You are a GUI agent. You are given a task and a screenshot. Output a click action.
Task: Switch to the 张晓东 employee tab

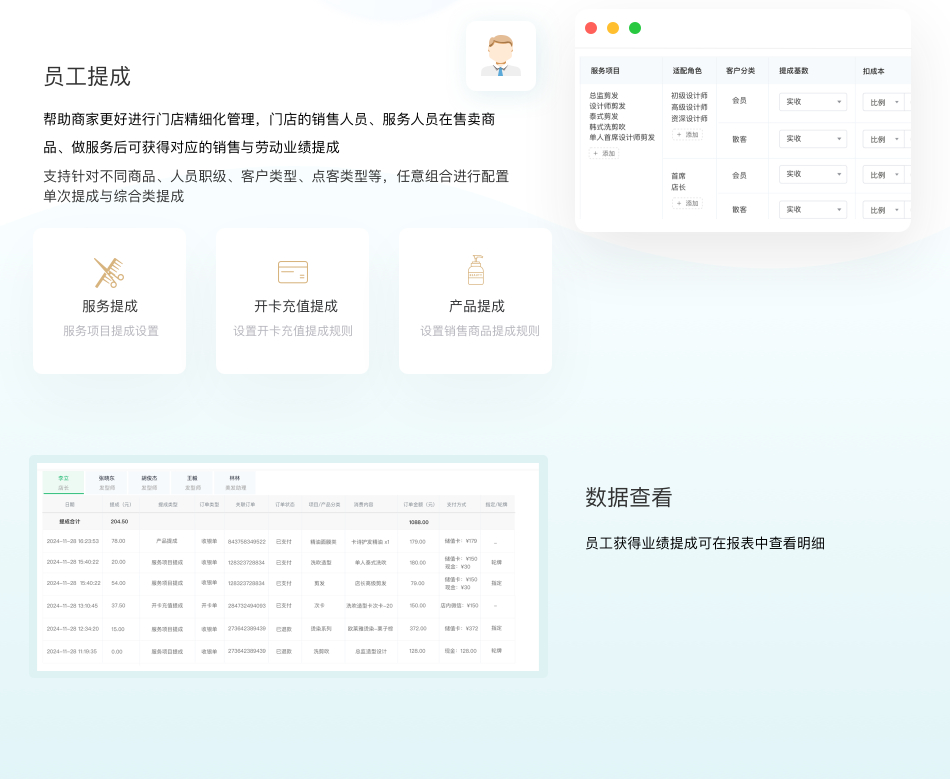click(107, 482)
